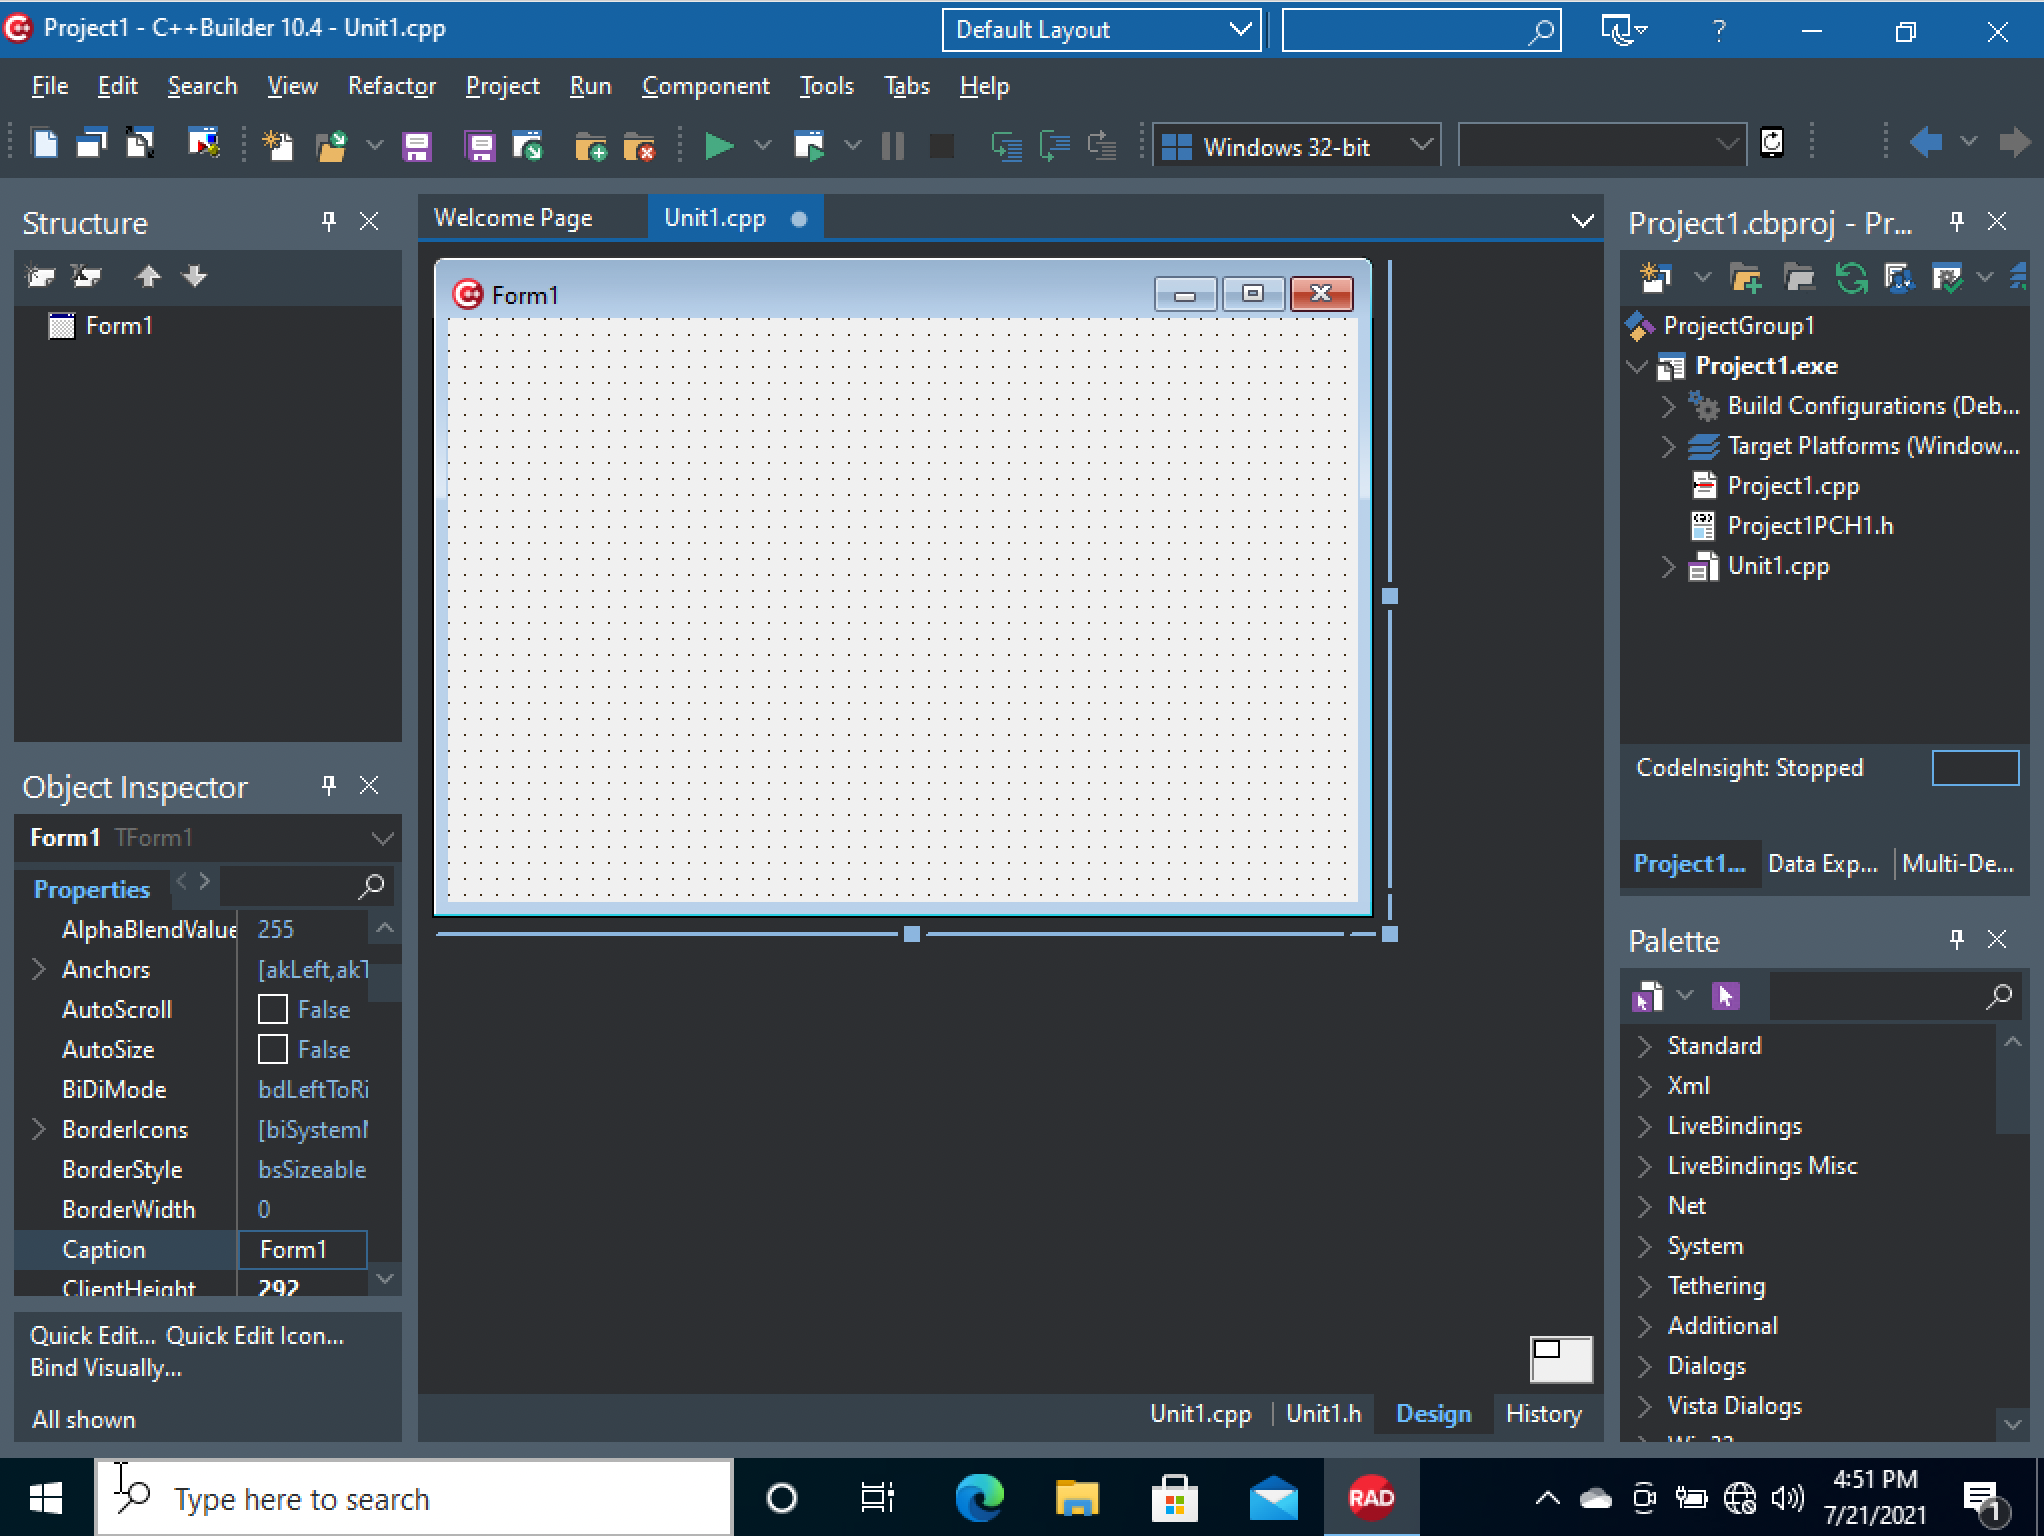Click the Forward navigation arrow

[x=2015, y=142]
